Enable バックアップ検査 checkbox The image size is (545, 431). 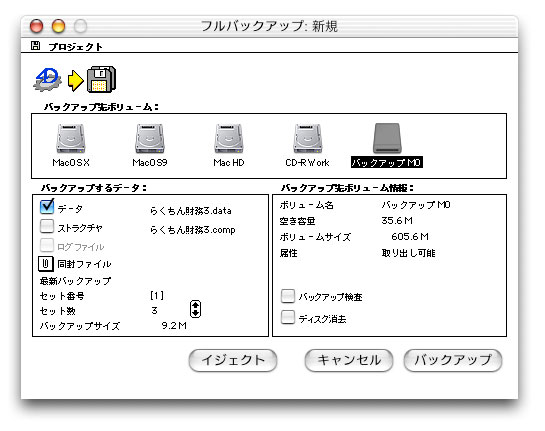pos(288,296)
